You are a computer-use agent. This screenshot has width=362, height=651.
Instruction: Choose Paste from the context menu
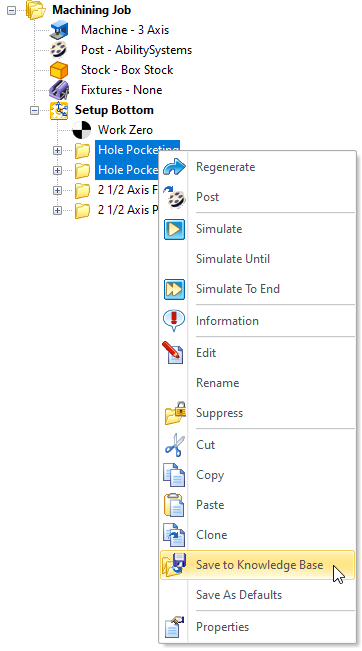257,505
